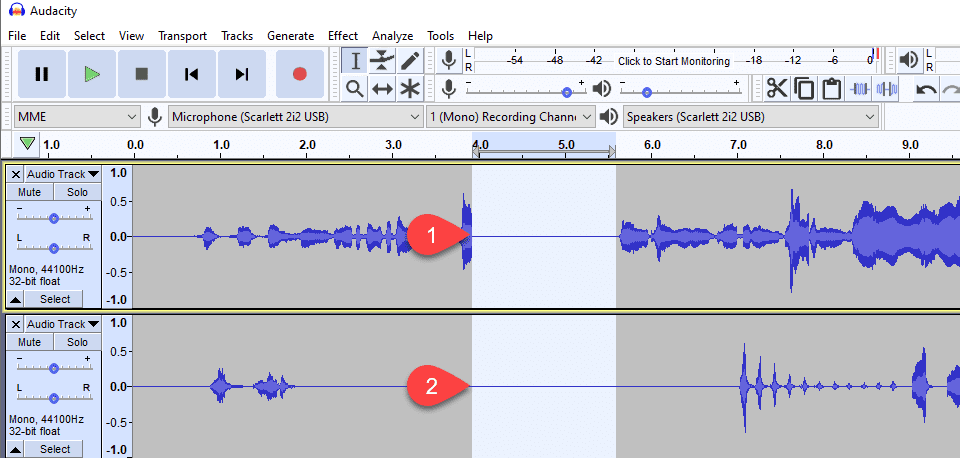Click the Cut scissors icon

[x=778, y=88]
